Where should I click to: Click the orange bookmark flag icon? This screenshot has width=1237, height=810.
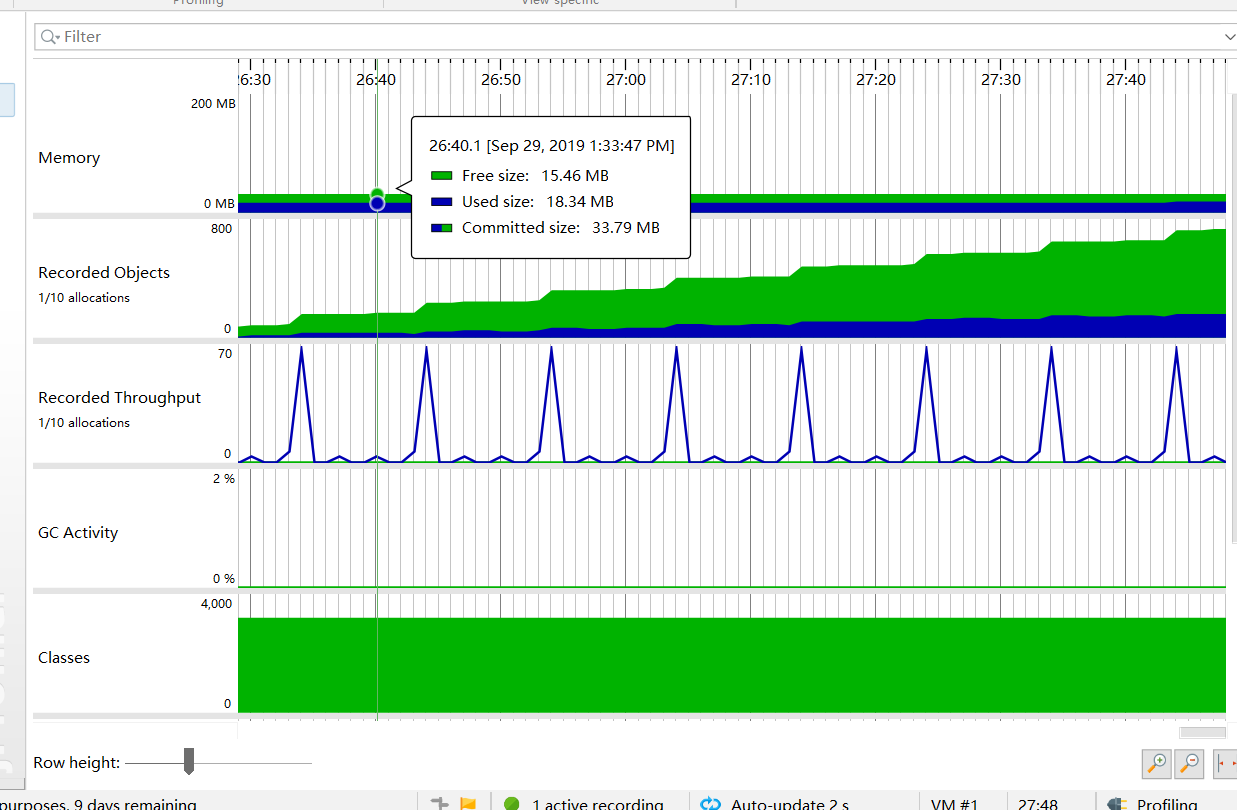coord(467,803)
